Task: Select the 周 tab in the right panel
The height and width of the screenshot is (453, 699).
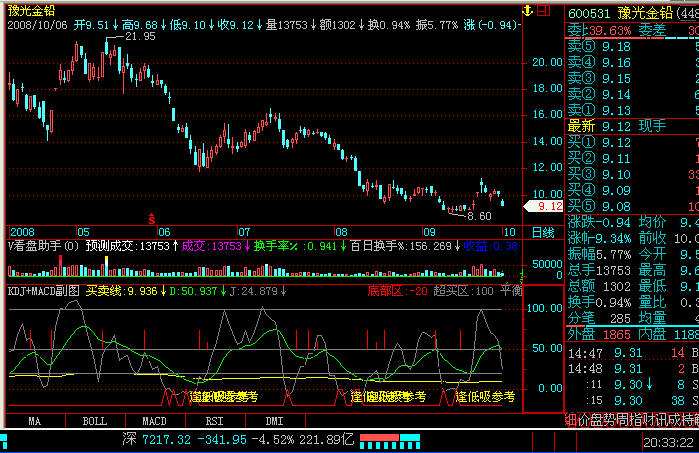Action: click(x=620, y=420)
